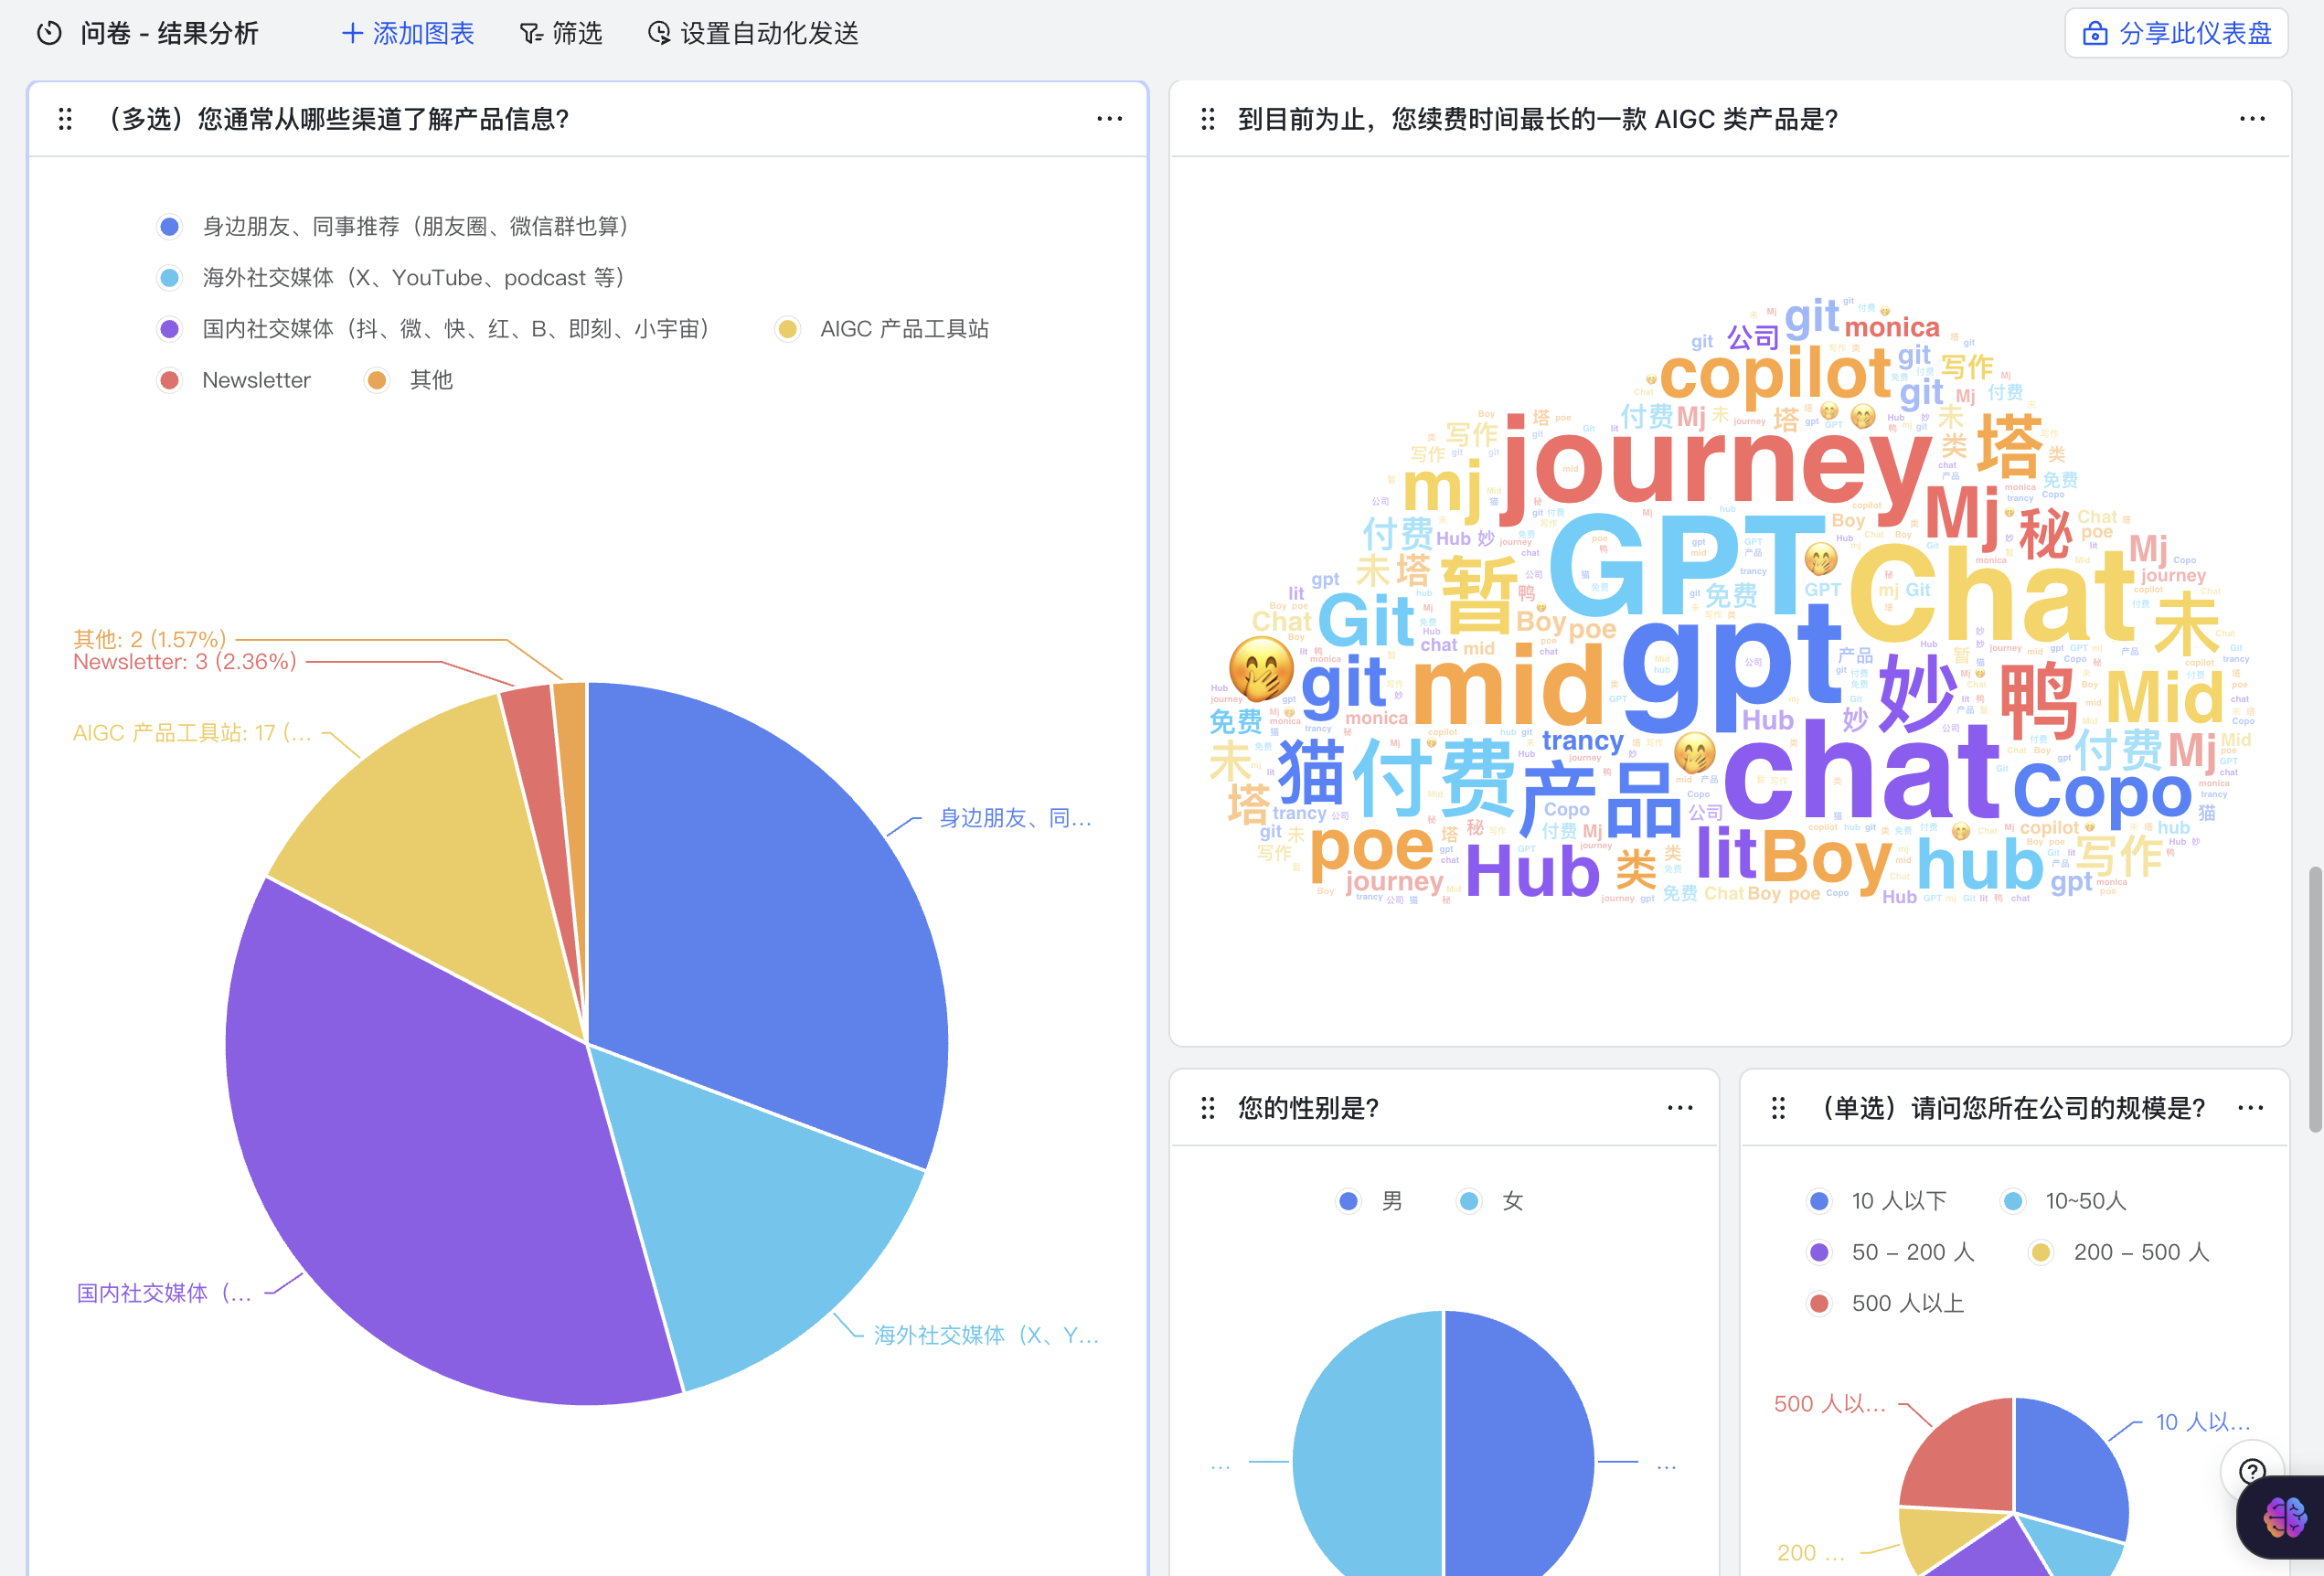Open the more menu of the 公司的规模 card
2324x1576 pixels.
coord(2250,1108)
